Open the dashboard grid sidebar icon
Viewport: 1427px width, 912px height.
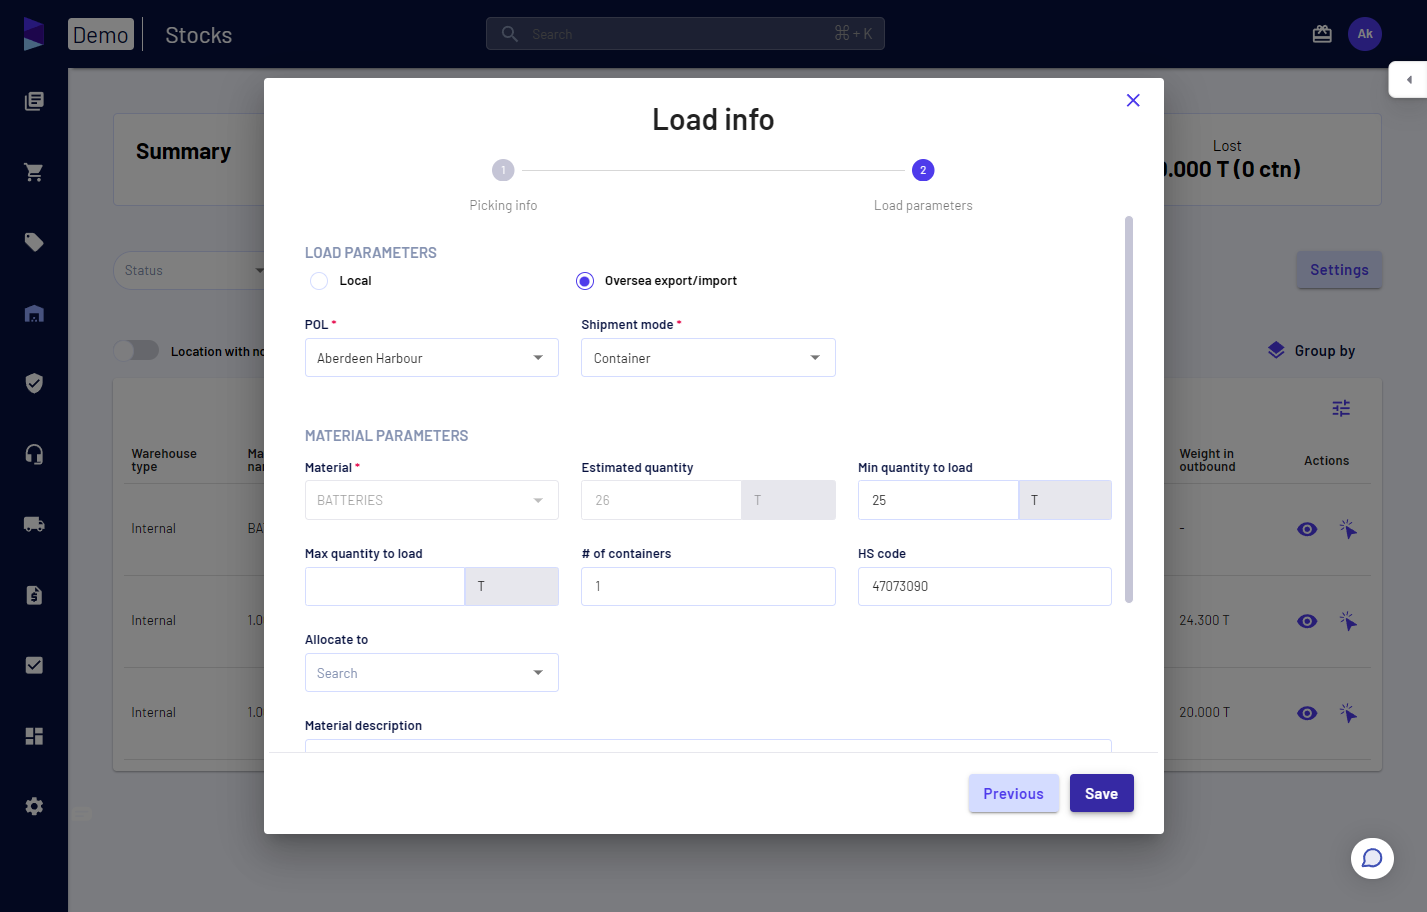click(34, 736)
